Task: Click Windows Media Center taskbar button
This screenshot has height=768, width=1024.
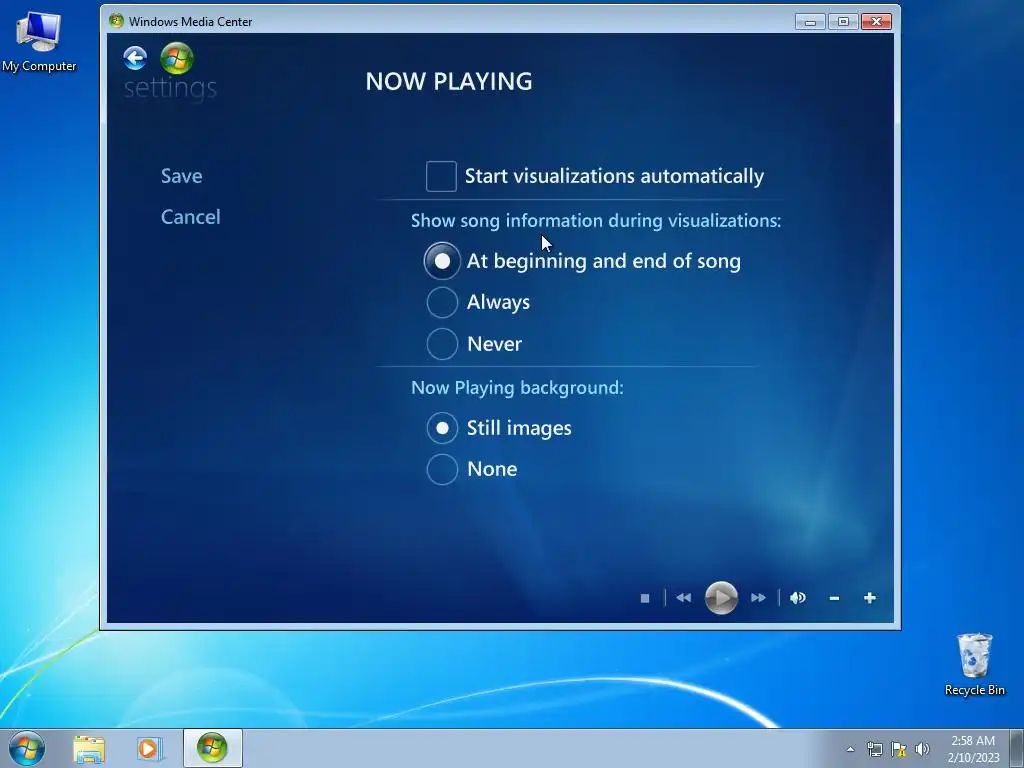Action: click(x=212, y=748)
